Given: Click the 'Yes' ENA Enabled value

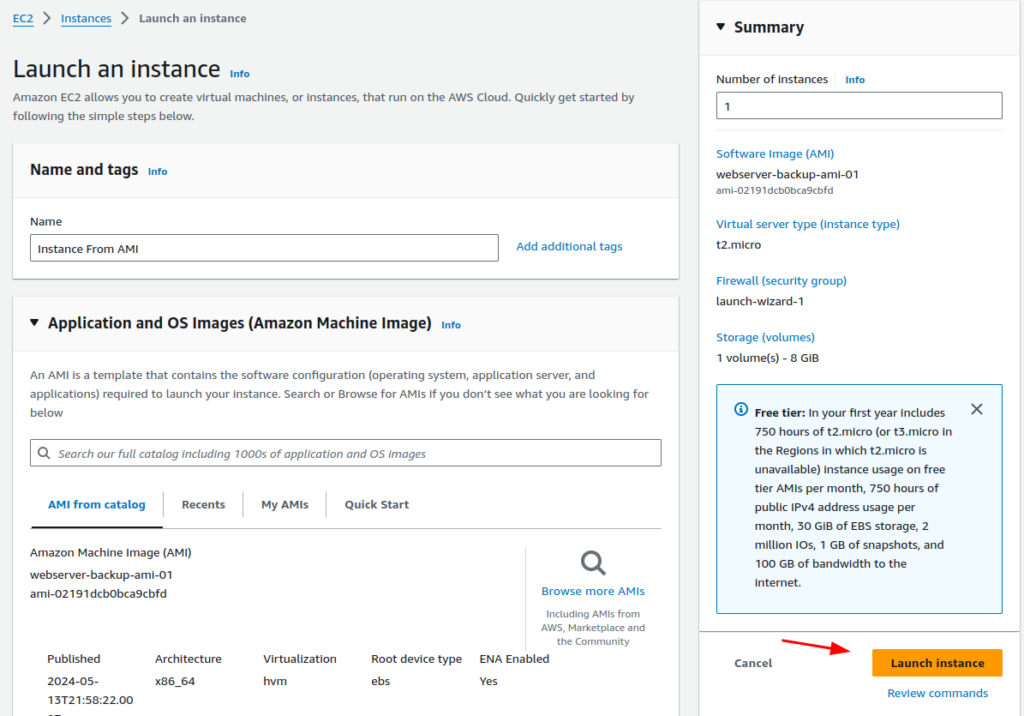Looking at the screenshot, I should 488,681.
